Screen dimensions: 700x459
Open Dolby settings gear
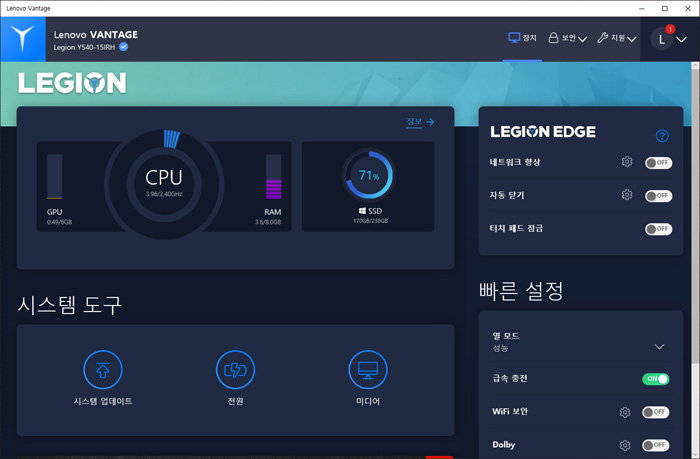625,445
